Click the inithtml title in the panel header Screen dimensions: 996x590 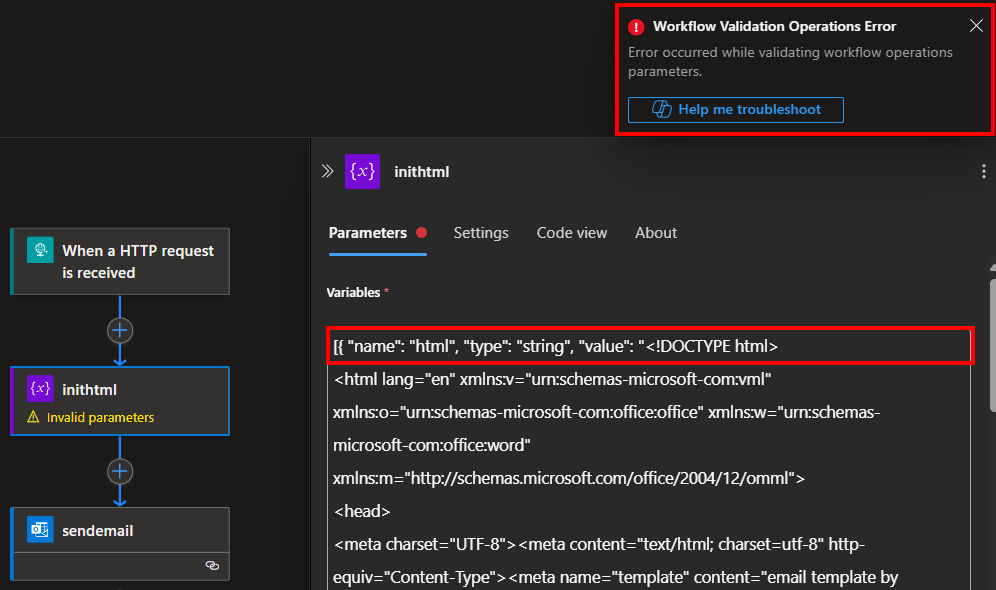[422, 171]
